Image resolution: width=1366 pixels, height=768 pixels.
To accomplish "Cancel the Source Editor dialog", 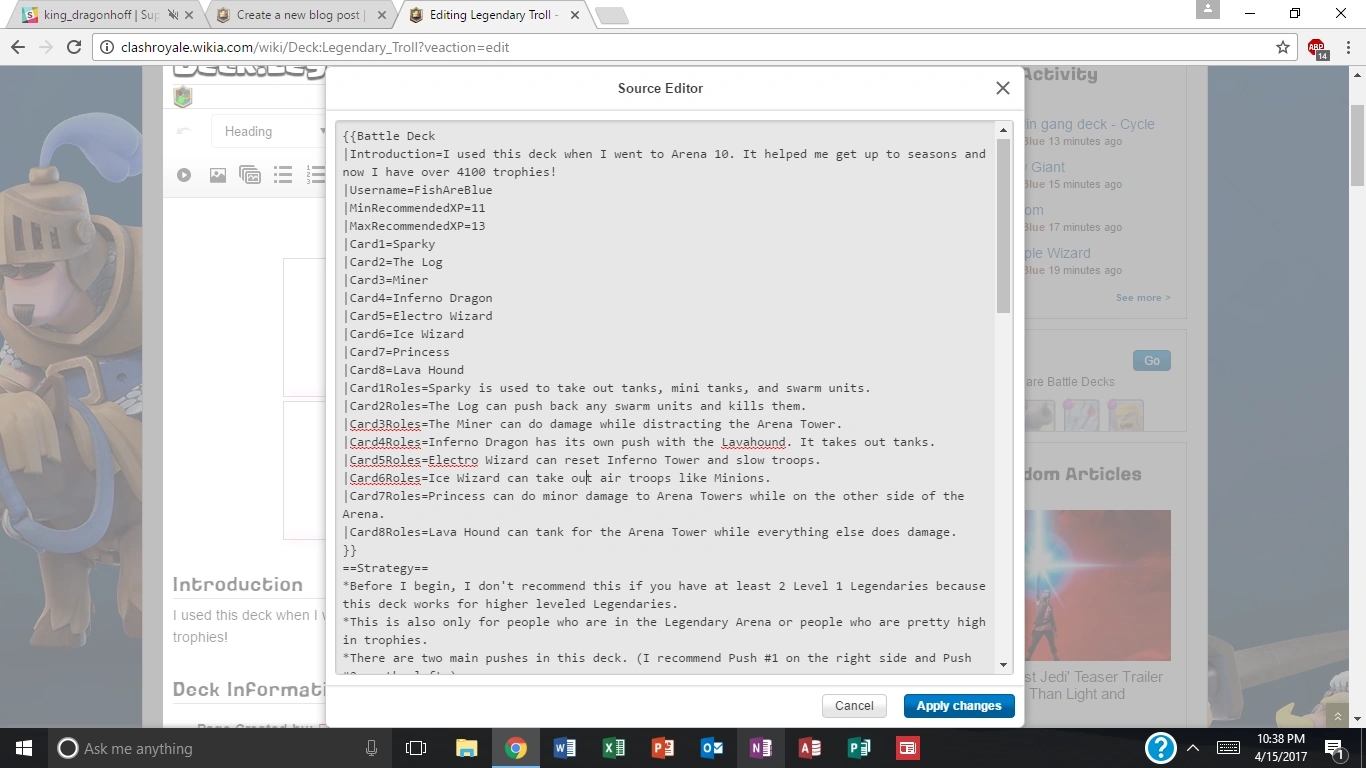I will point(854,706).
